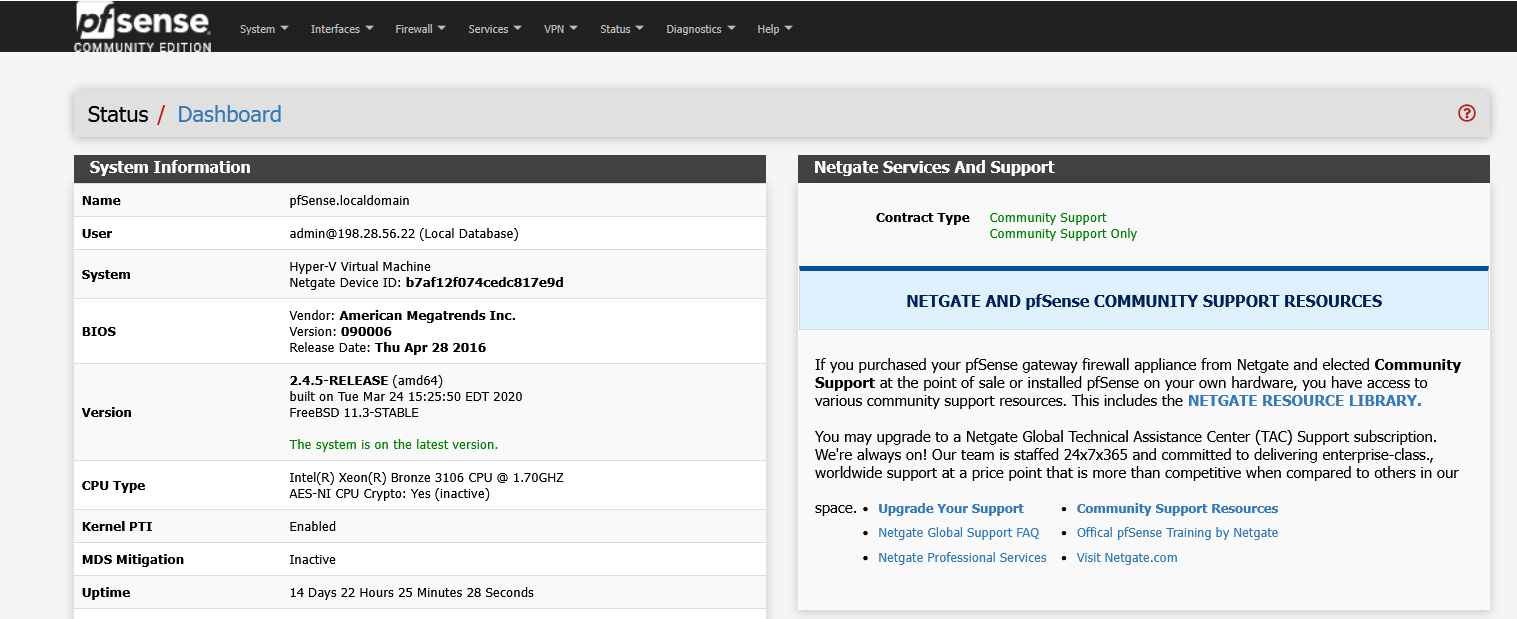Open the VPN menu

click(x=560, y=29)
